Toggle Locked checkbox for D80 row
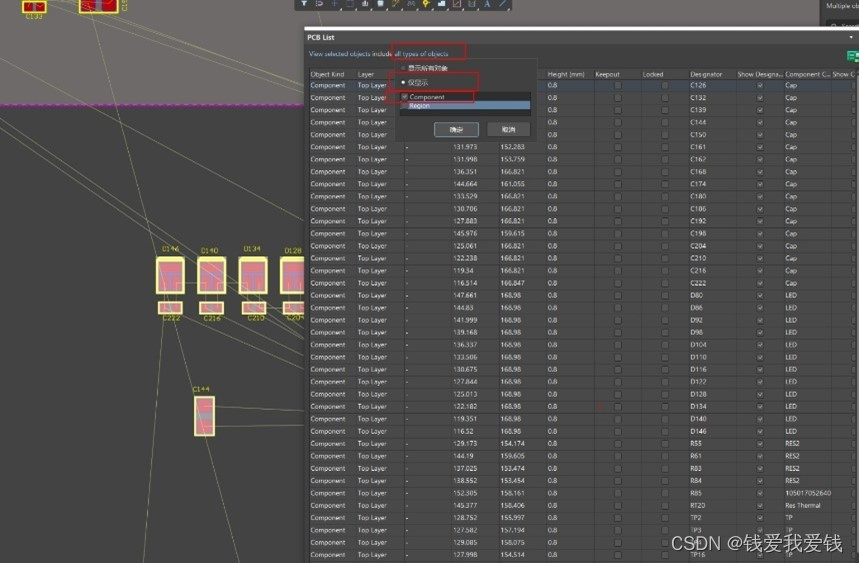The width and height of the screenshot is (859, 563). point(665,296)
